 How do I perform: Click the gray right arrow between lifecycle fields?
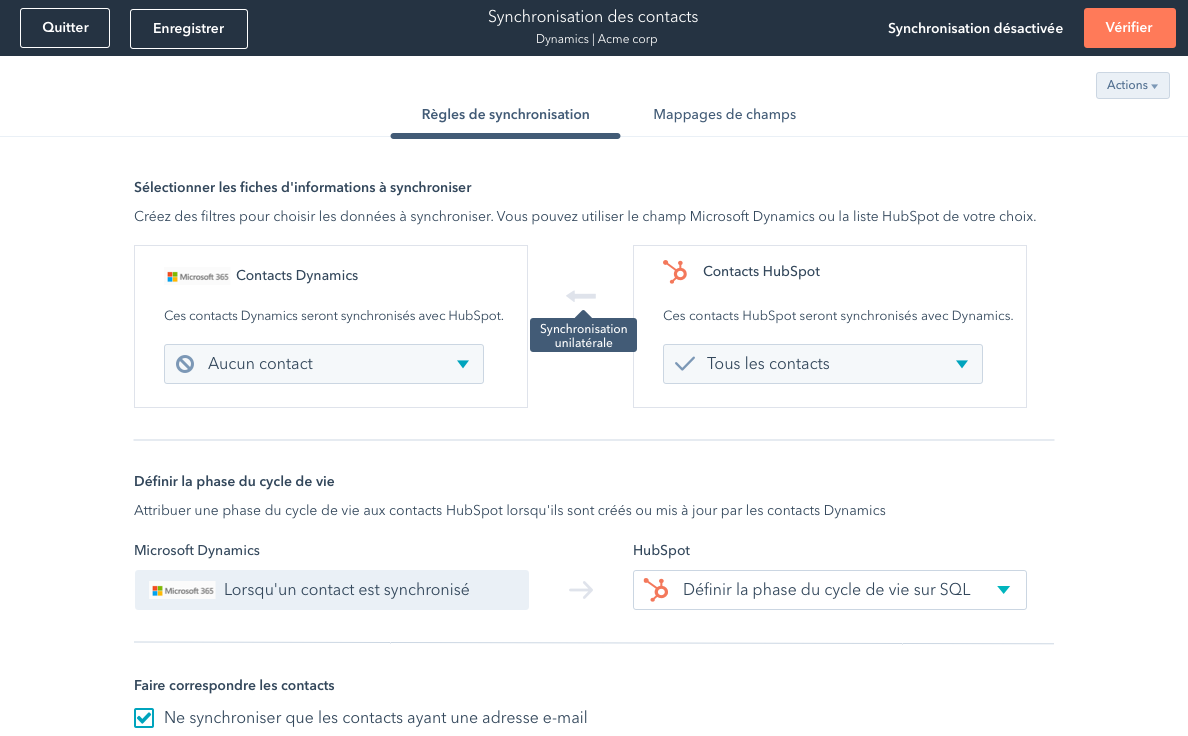(x=581, y=590)
